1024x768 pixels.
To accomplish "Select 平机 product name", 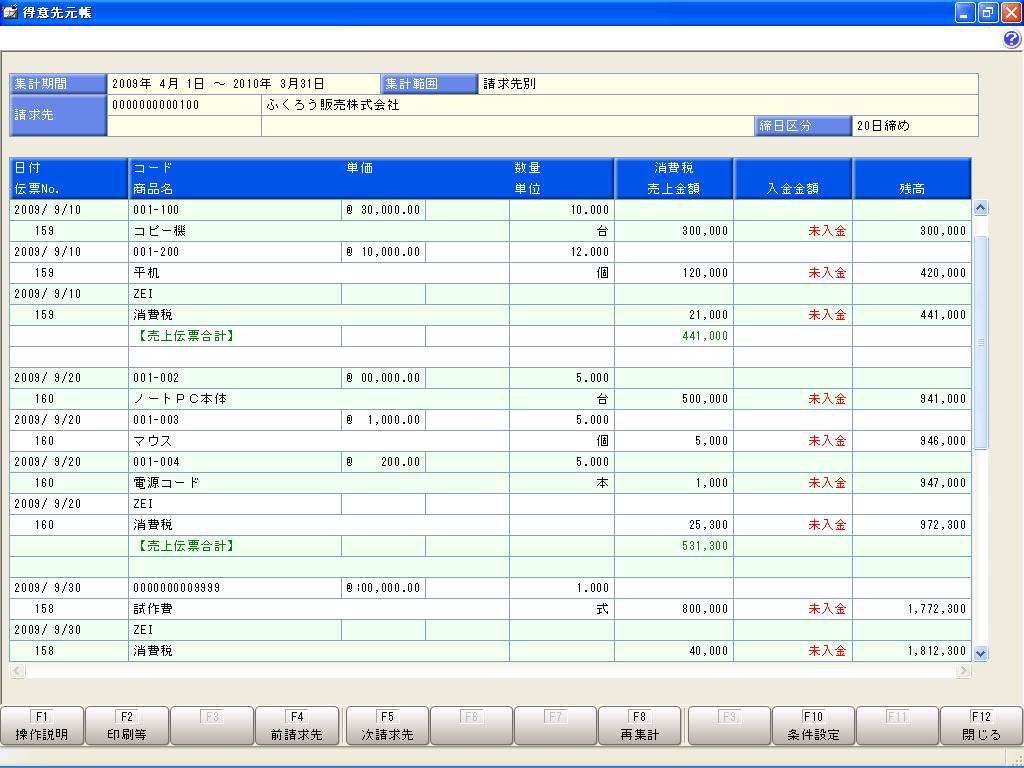I will pos(146,272).
